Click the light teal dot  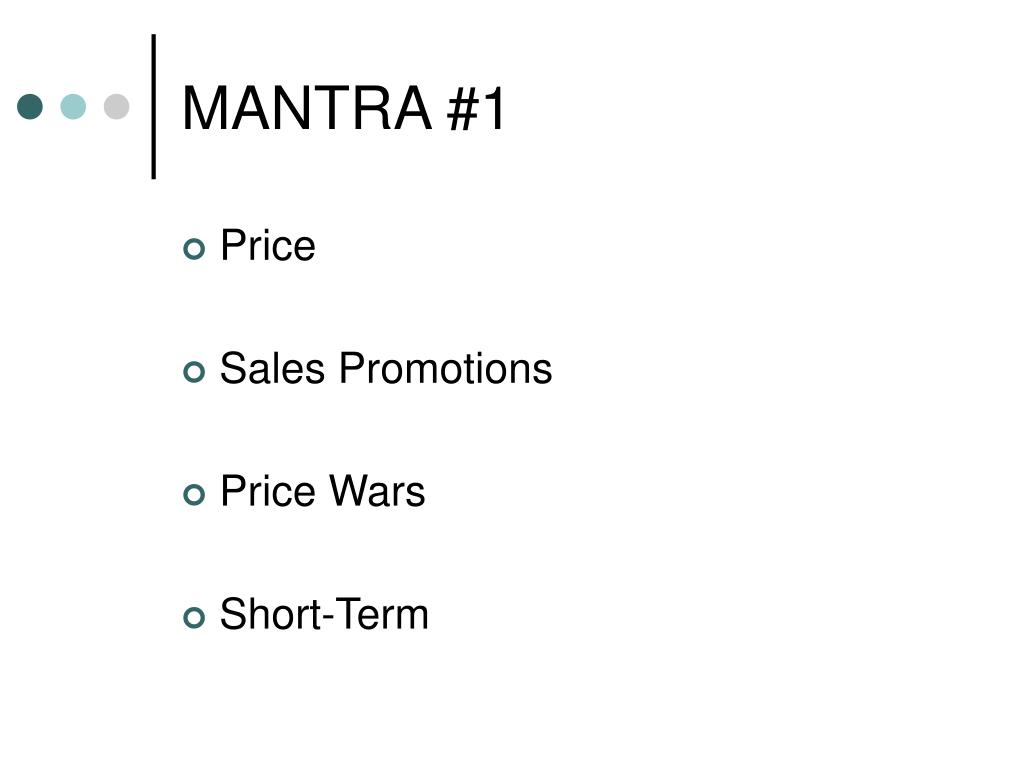pyautogui.click(x=73, y=106)
